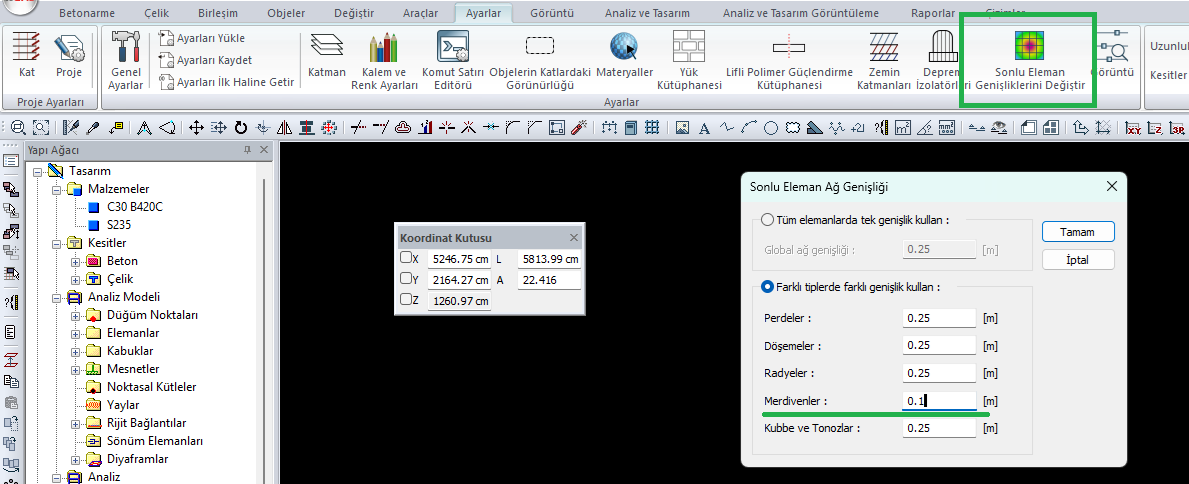Expand the Düğüm Noktaları node

pos(75,316)
